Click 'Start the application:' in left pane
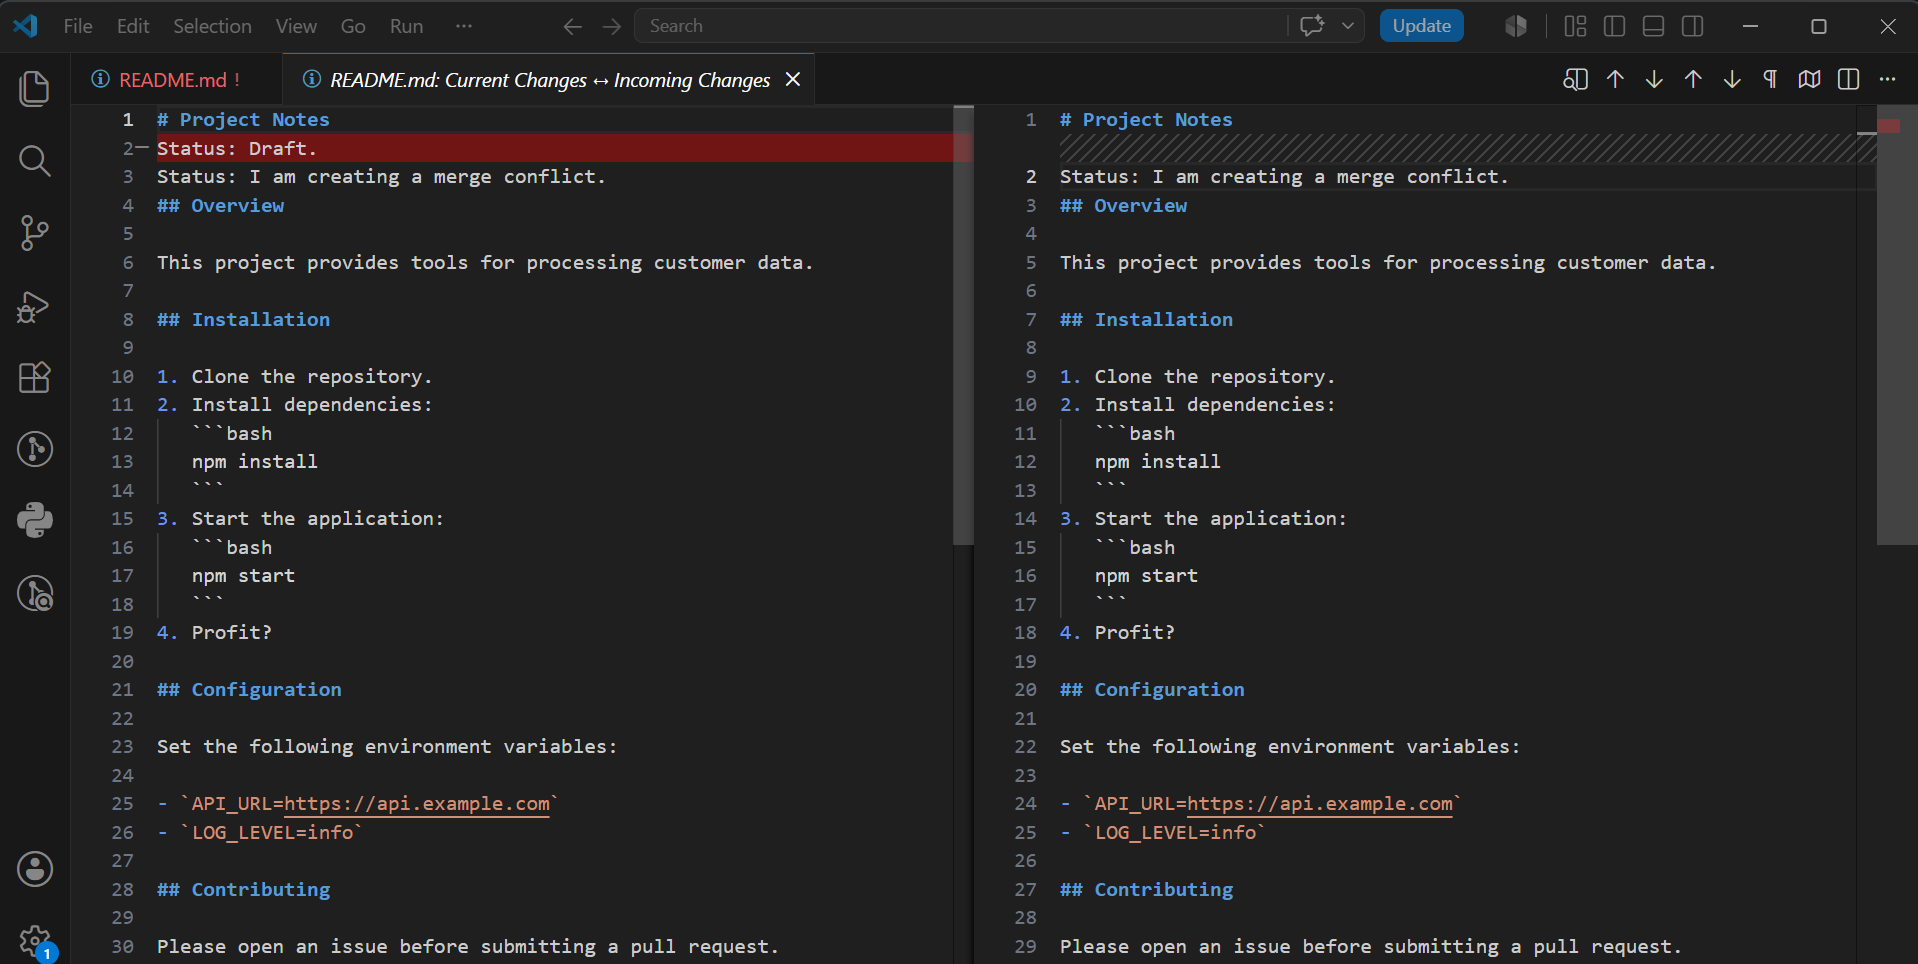The height and width of the screenshot is (964, 1918). point(318,518)
